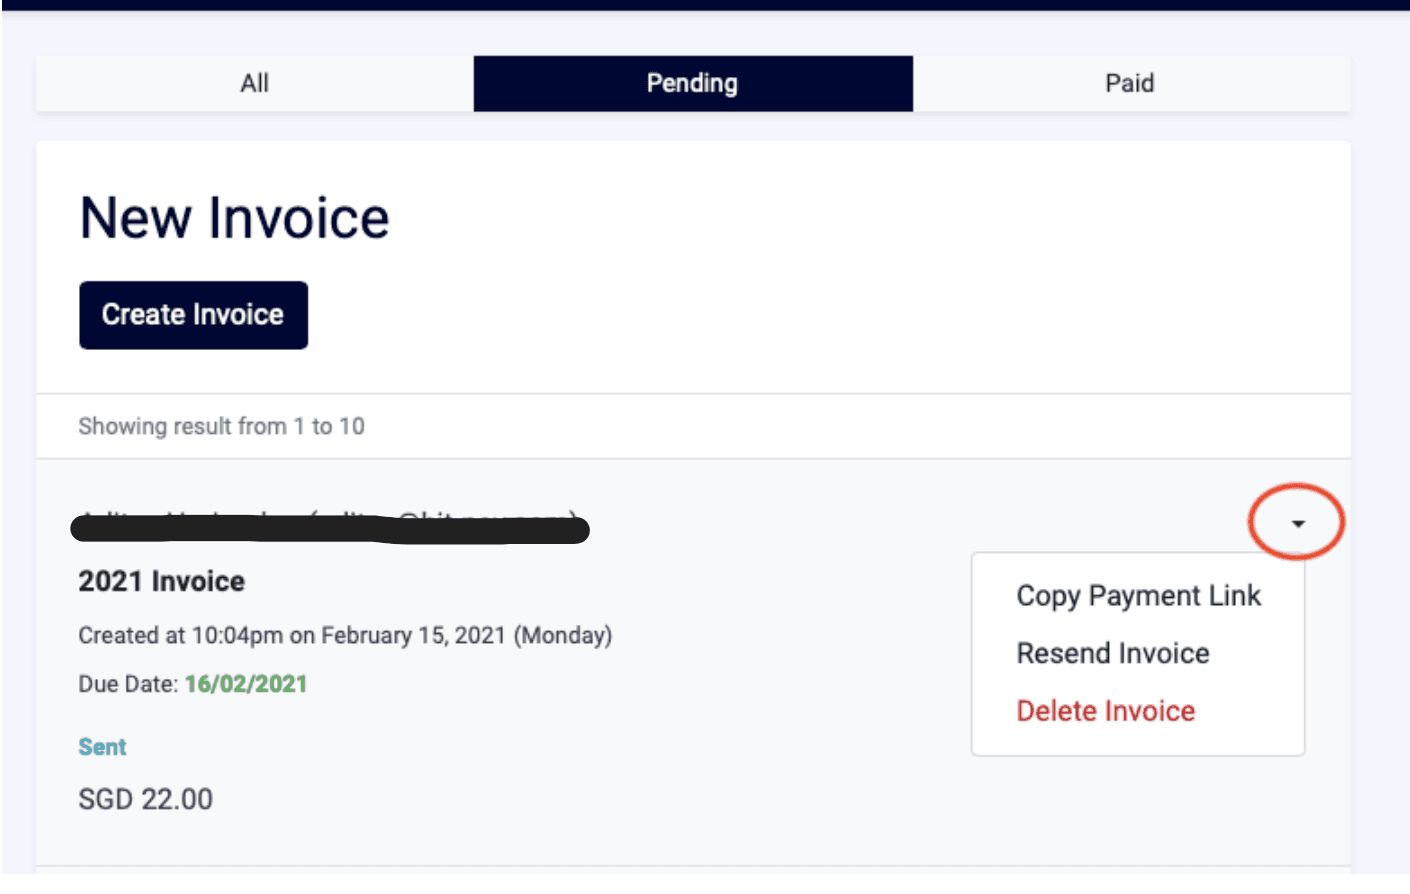Select the SGD 22.00 amount
The image size is (1410, 894).
pyautogui.click(x=146, y=799)
